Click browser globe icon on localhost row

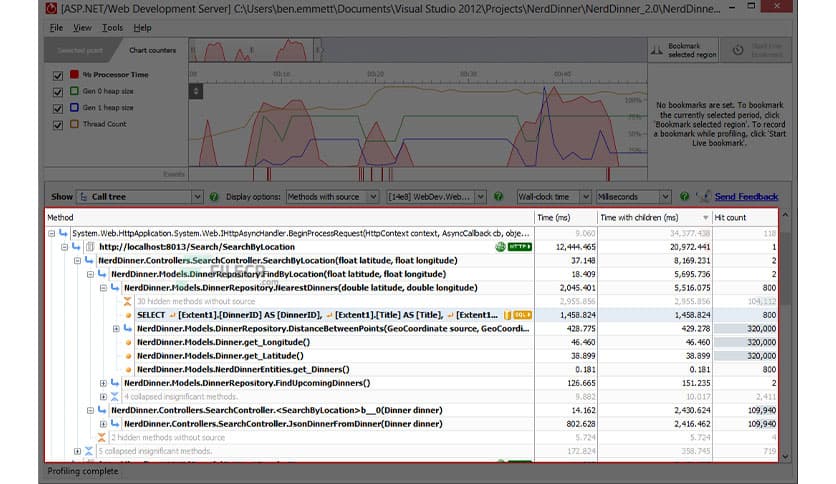(x=500, y=247)
